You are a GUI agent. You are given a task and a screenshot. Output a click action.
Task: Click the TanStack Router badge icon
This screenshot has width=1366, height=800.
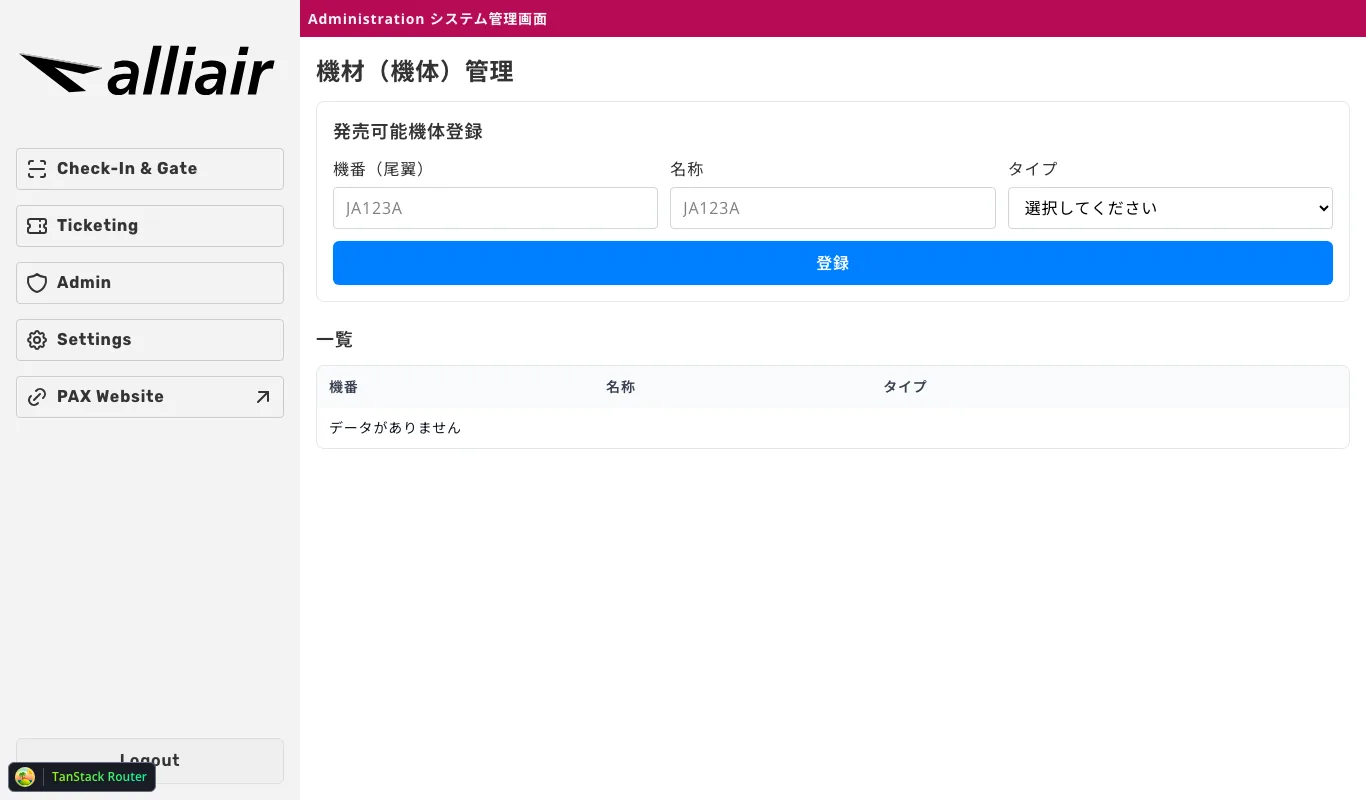pyautogui.click(x=24, y=777)
